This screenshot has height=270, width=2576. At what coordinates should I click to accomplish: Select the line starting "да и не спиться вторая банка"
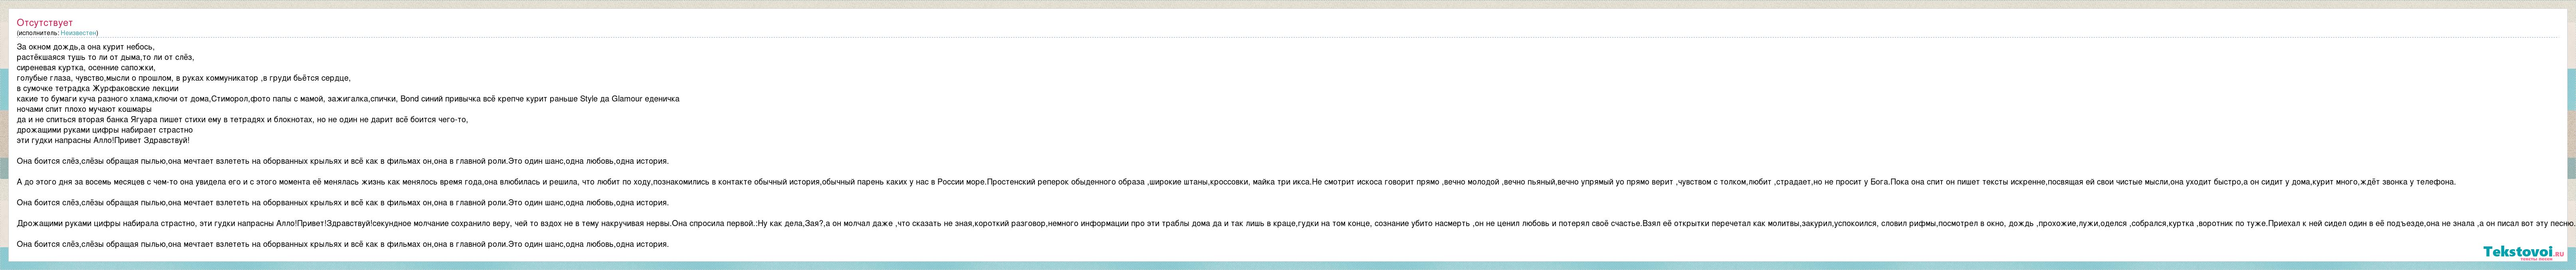[x=242, y=120]
